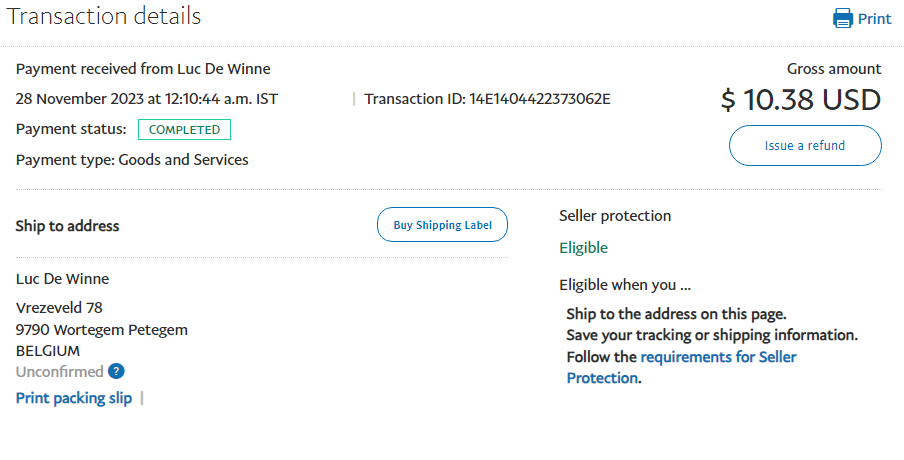Open the Unconfirmed address help question-mark icon
This screenshot has height=460, width=904.
(116, 371)
